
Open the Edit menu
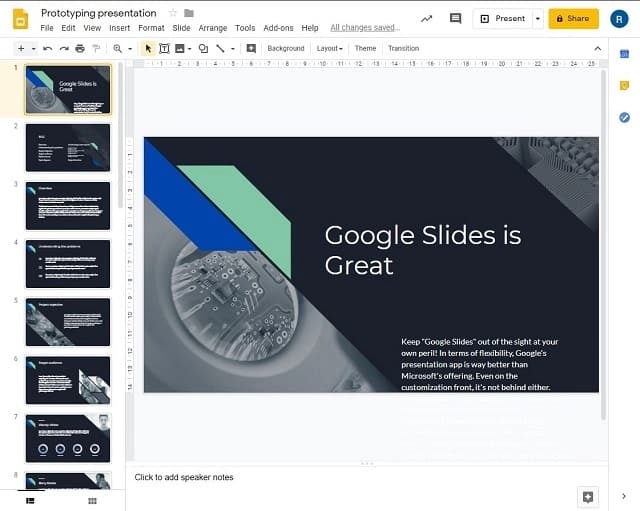(x=68, y=28)
